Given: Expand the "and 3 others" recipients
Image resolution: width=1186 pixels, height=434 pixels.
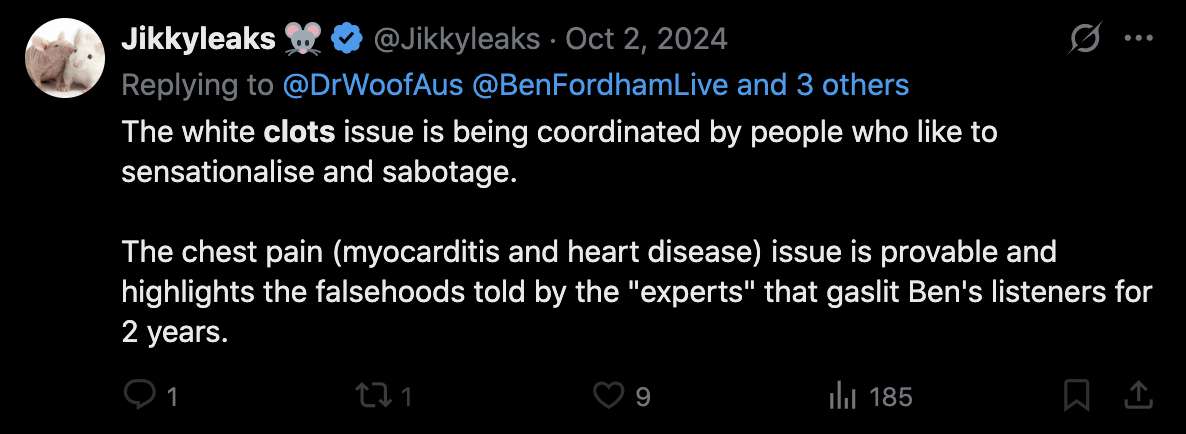Looking at the screenshot, I should pos(823,85).
